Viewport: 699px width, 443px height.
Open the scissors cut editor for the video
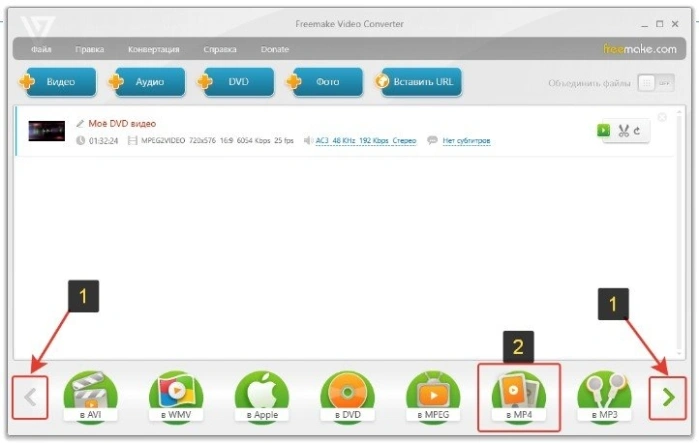pyautogui.click(x=623, y=131)
